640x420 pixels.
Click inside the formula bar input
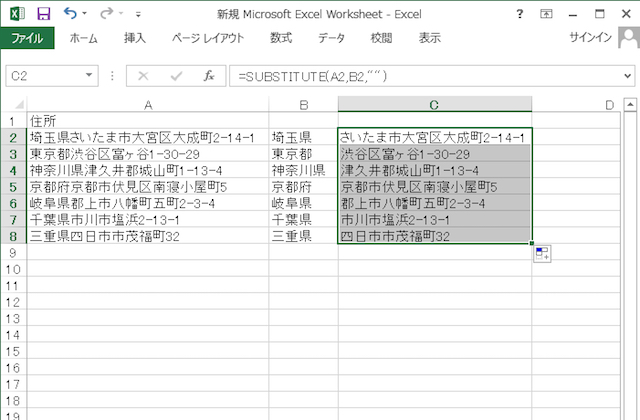coord(420,76)
